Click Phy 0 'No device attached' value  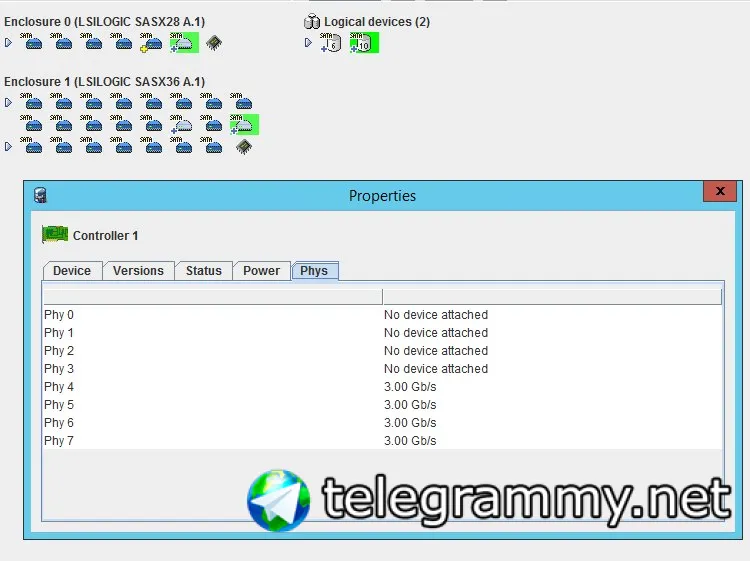coord(436,315)
